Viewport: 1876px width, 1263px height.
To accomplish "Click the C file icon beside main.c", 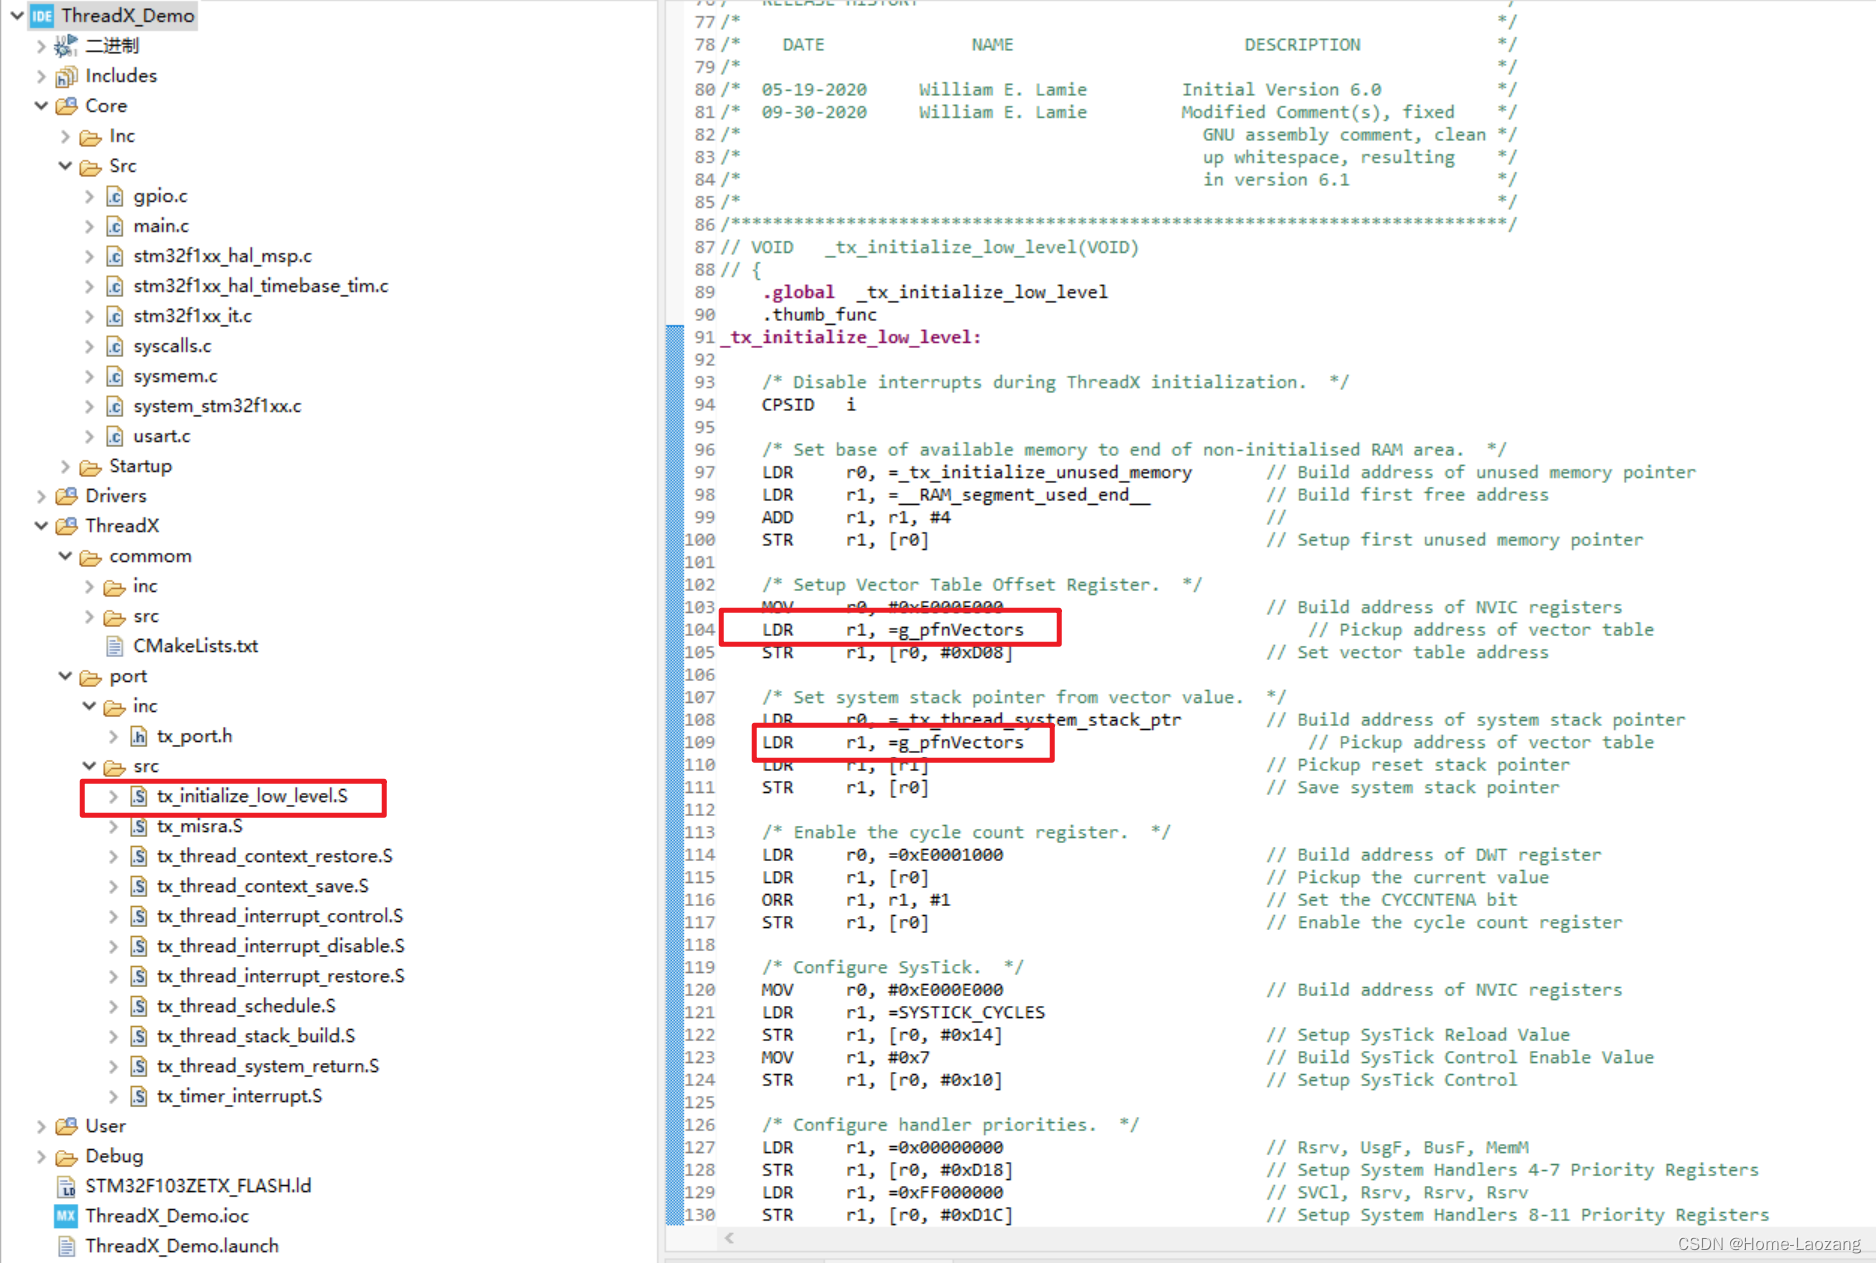I will coord(114,226).
